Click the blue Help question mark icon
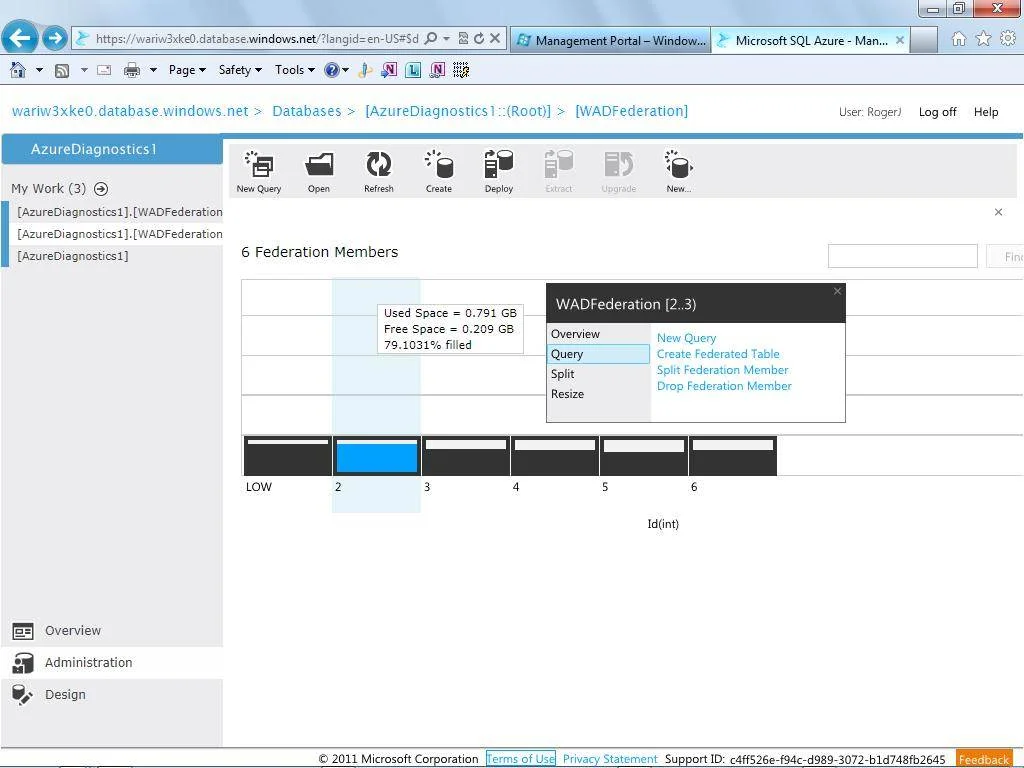This screenshot has height=768, width=1024. [332, 70]
